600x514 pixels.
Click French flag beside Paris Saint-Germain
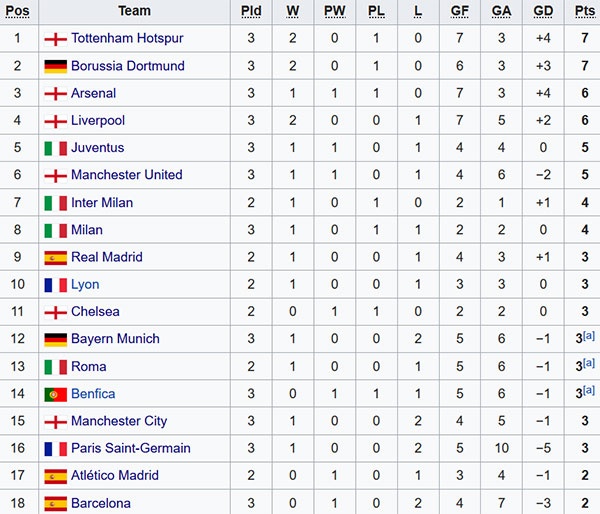[x=55, y=448]
